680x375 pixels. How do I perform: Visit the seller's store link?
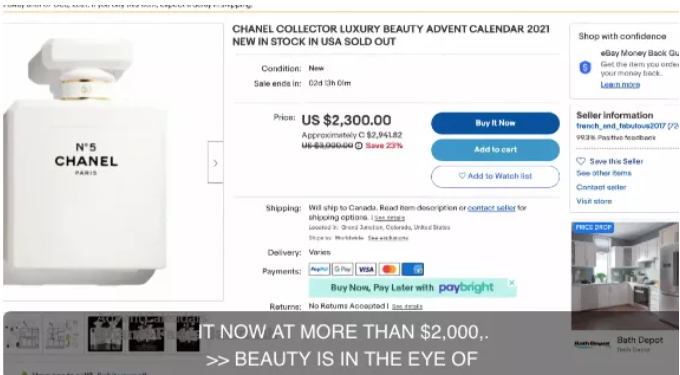tap(594, 201)
